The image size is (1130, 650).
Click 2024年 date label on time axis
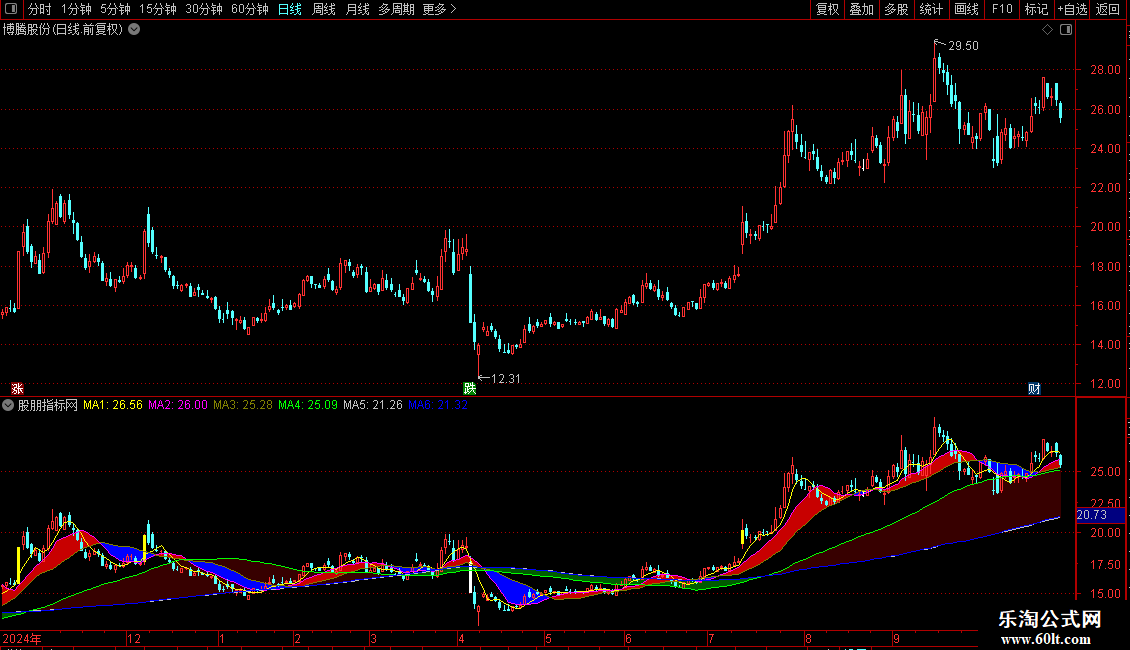click(22, 639)
